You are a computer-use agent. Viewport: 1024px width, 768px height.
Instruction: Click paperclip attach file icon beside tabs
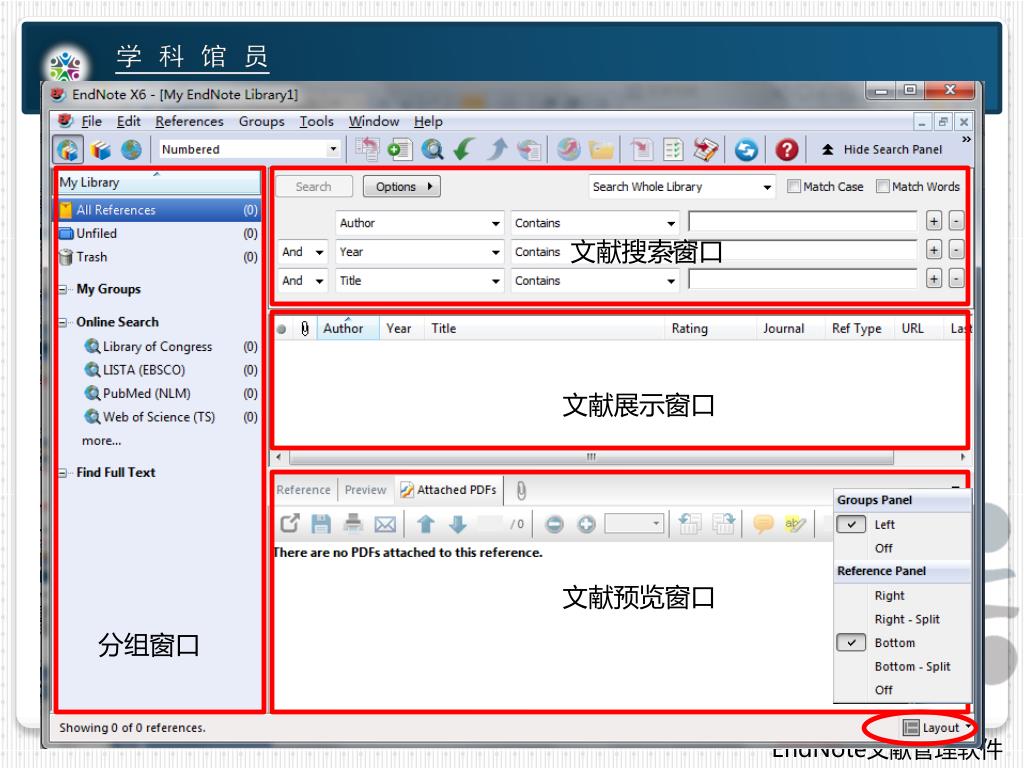point(520,490)
